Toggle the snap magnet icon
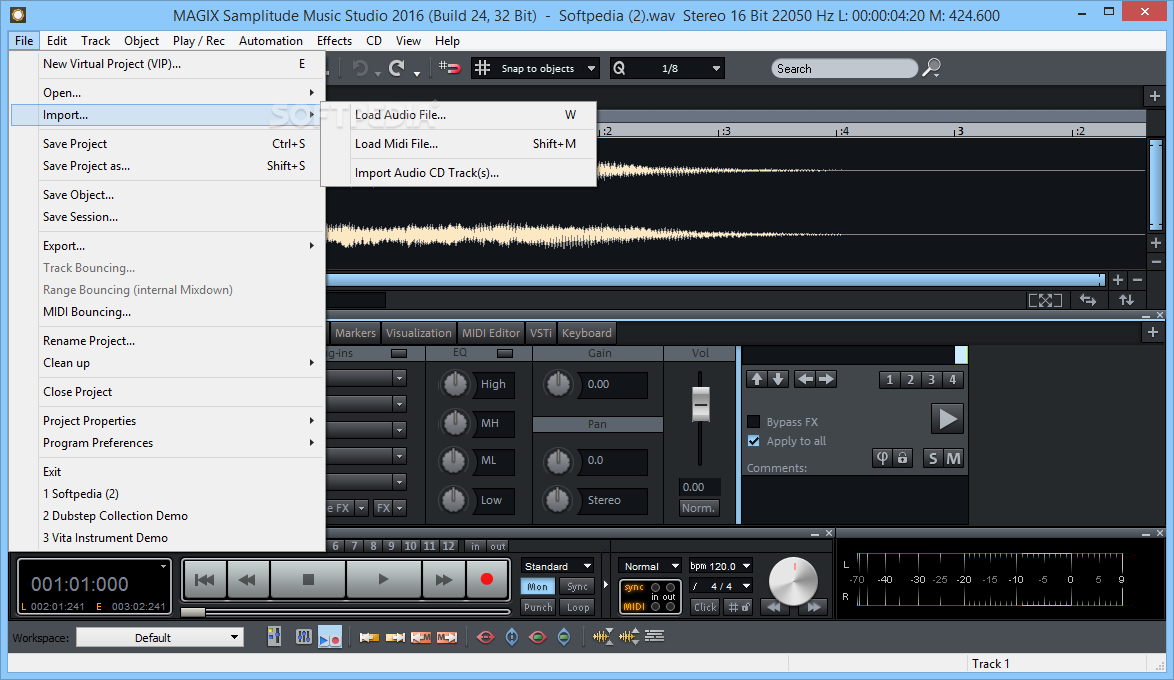The image size is (1174, 680). (x=449, y=68)
